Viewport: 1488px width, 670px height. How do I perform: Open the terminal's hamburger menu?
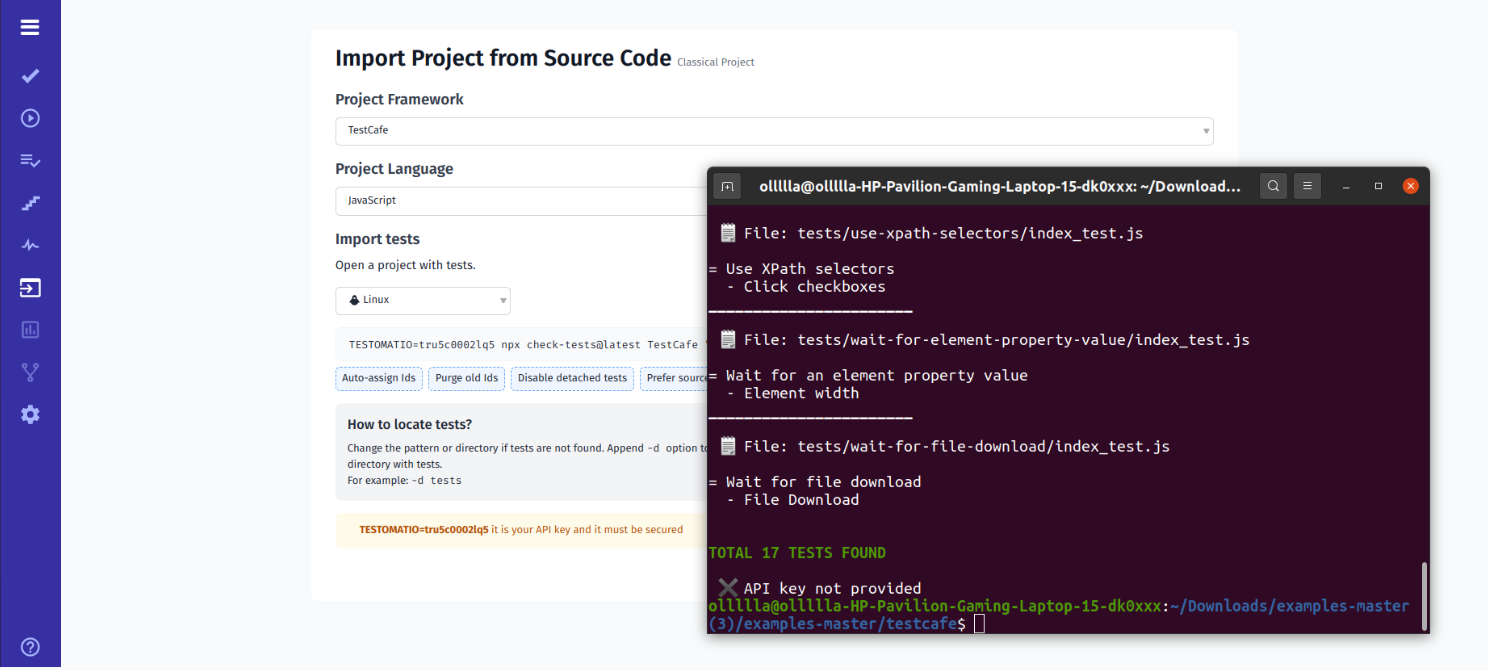(1307, 186)
